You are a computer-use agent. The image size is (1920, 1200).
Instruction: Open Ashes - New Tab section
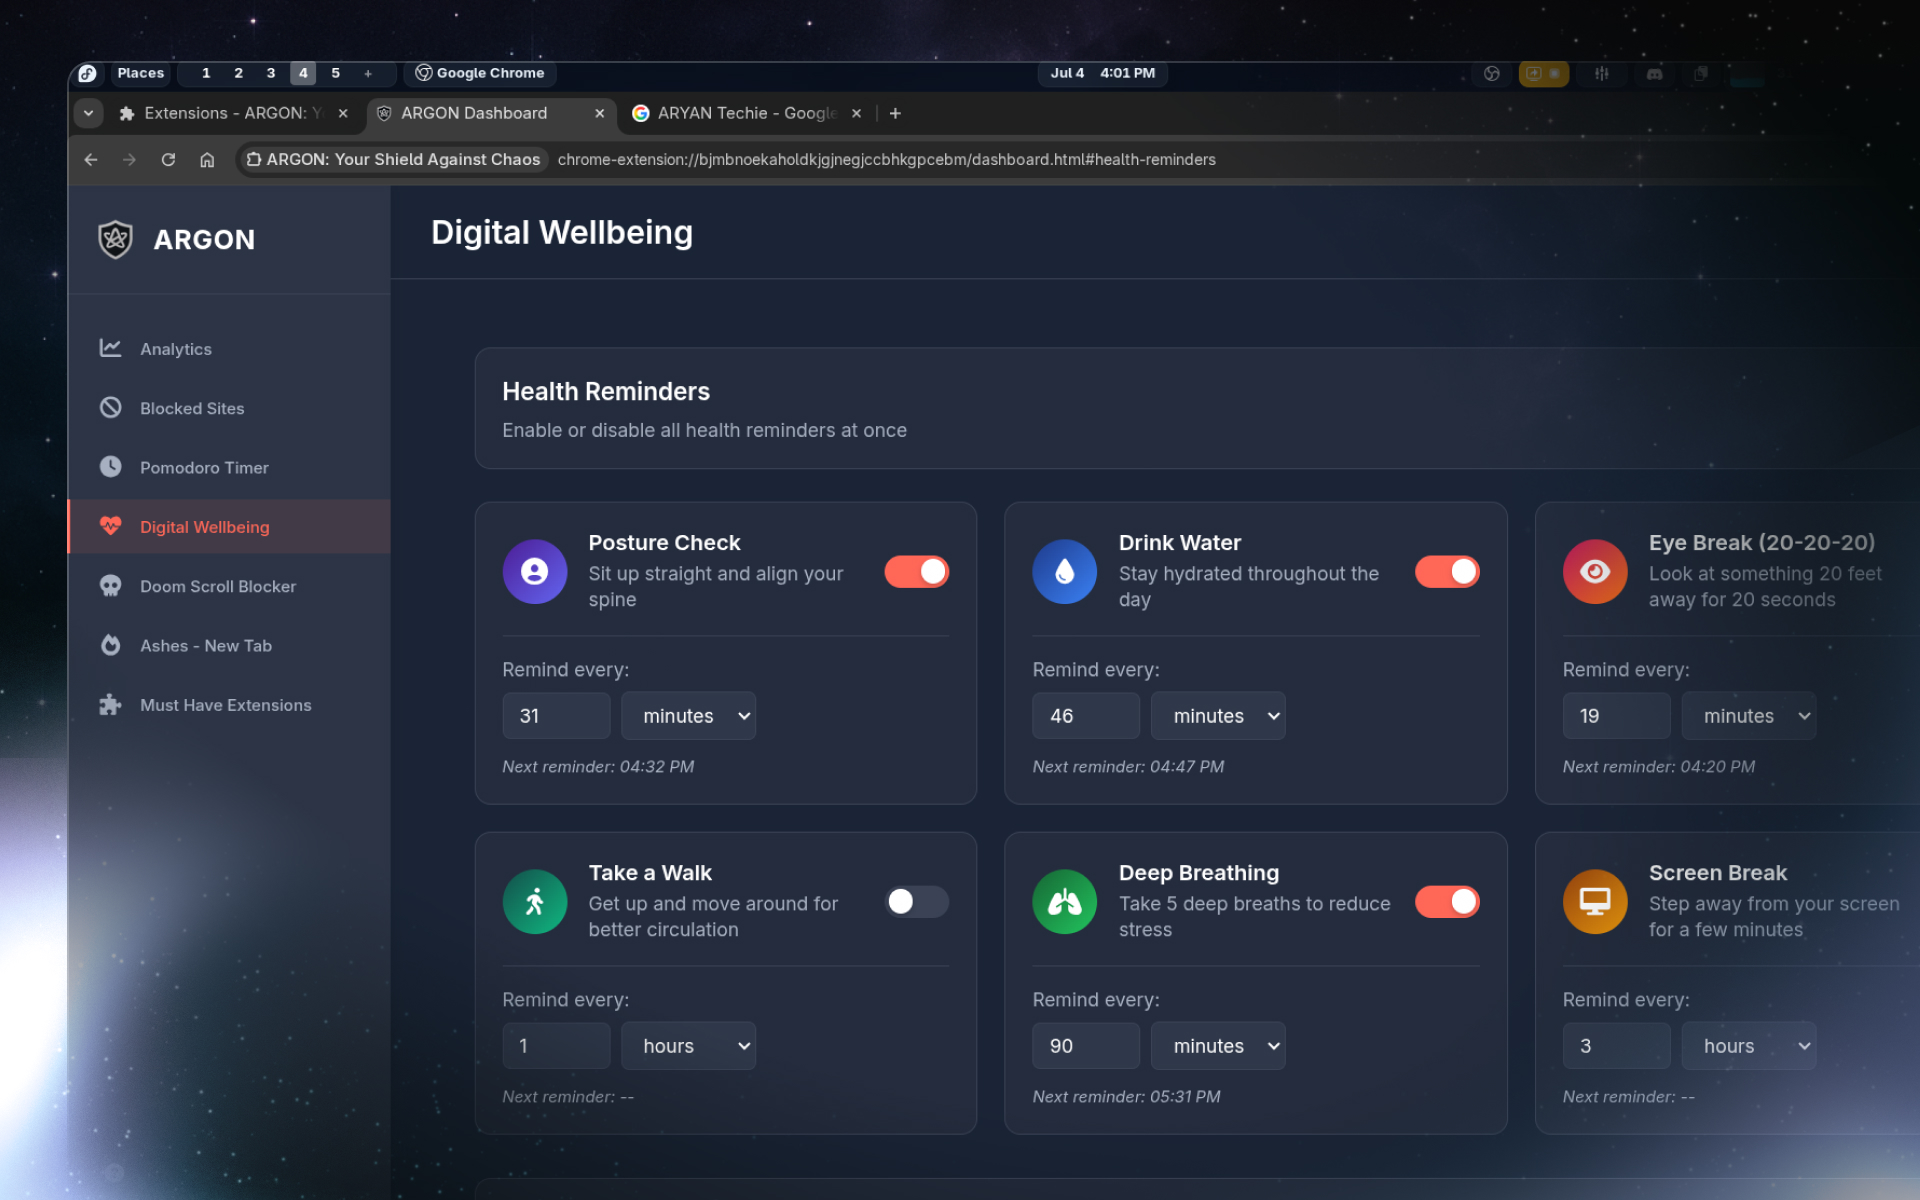tap(229, 645)
